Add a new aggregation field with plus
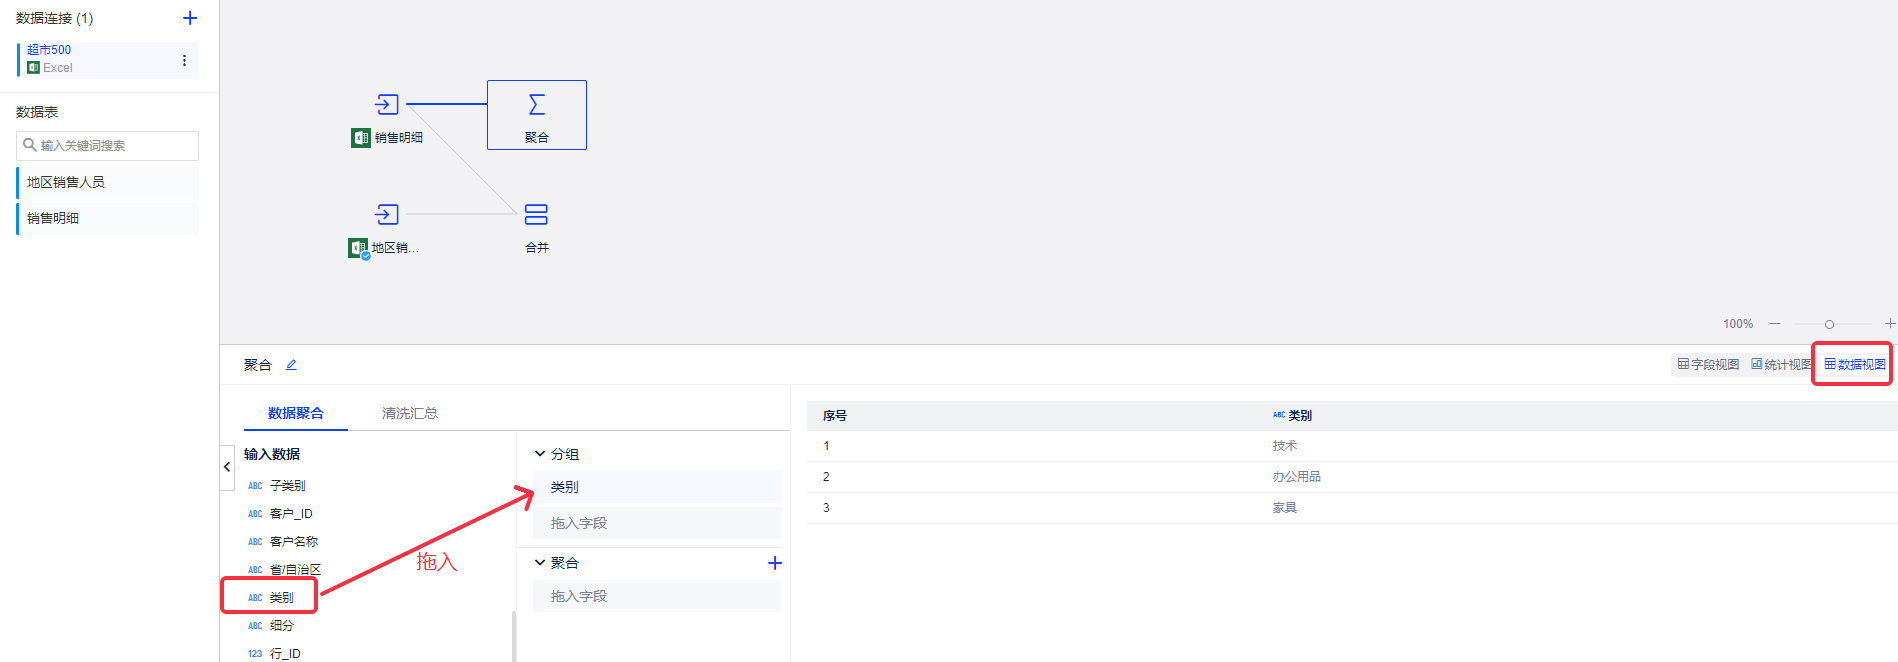 774,563
